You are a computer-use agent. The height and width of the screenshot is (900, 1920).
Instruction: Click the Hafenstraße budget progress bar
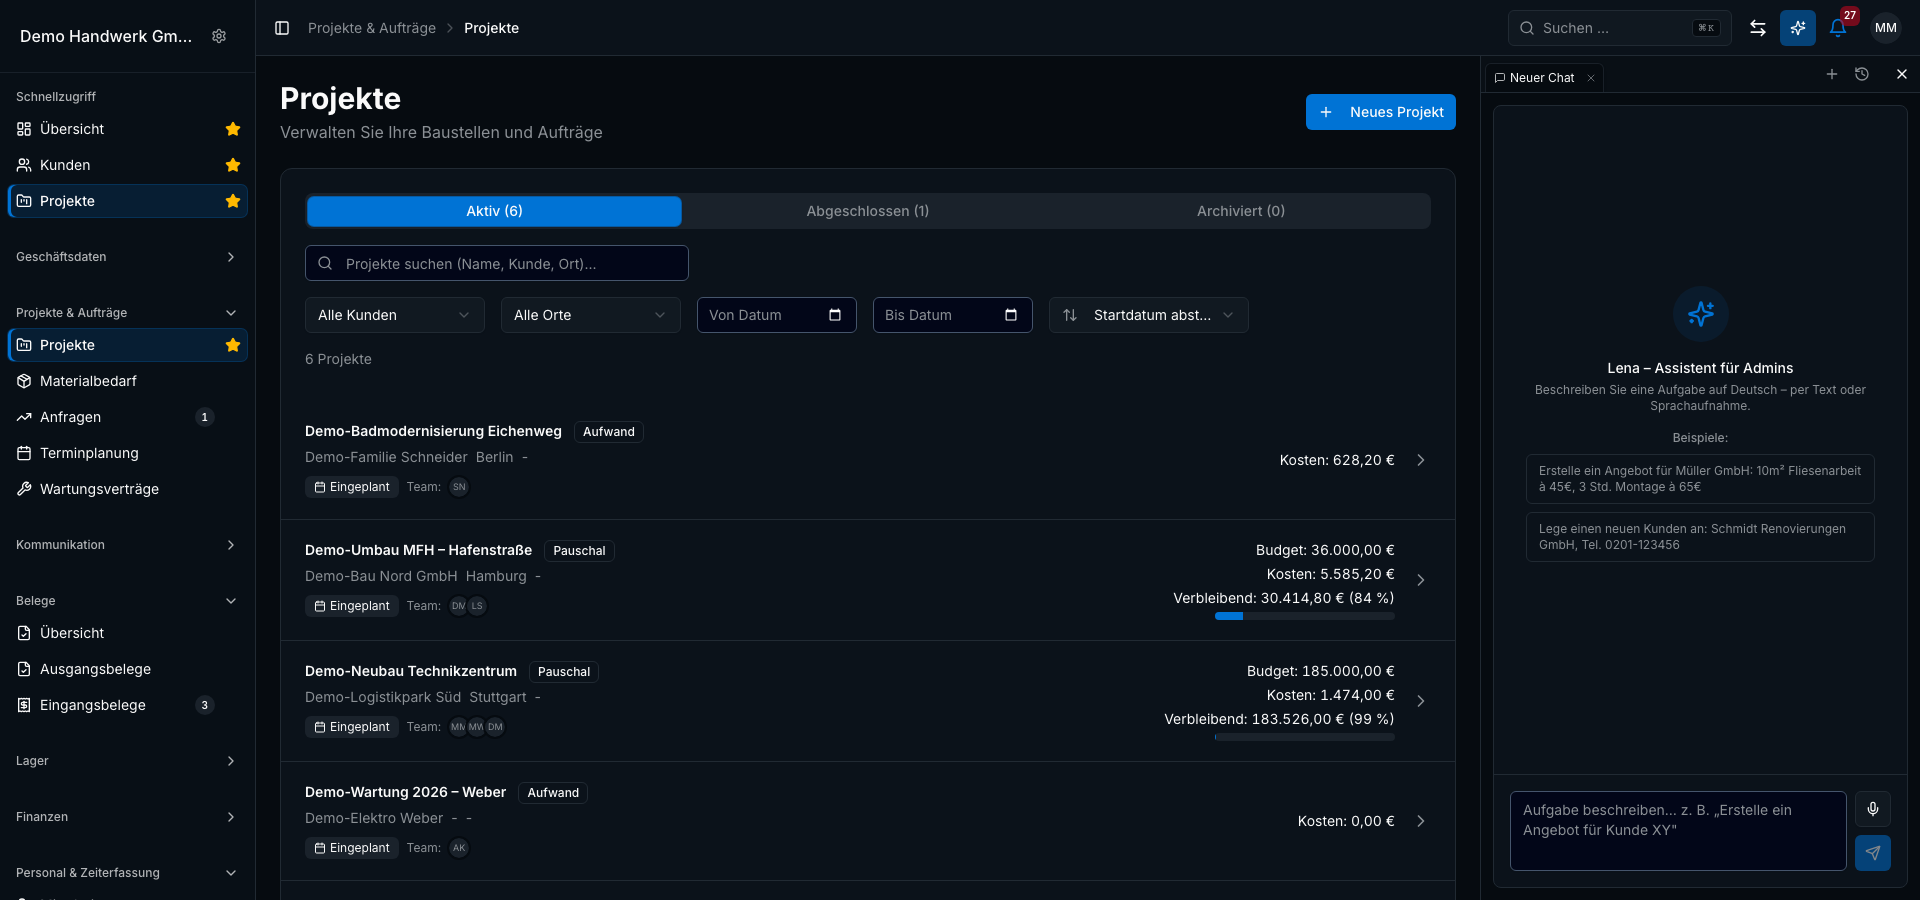pyautogui.click(x=1305, y=616)
